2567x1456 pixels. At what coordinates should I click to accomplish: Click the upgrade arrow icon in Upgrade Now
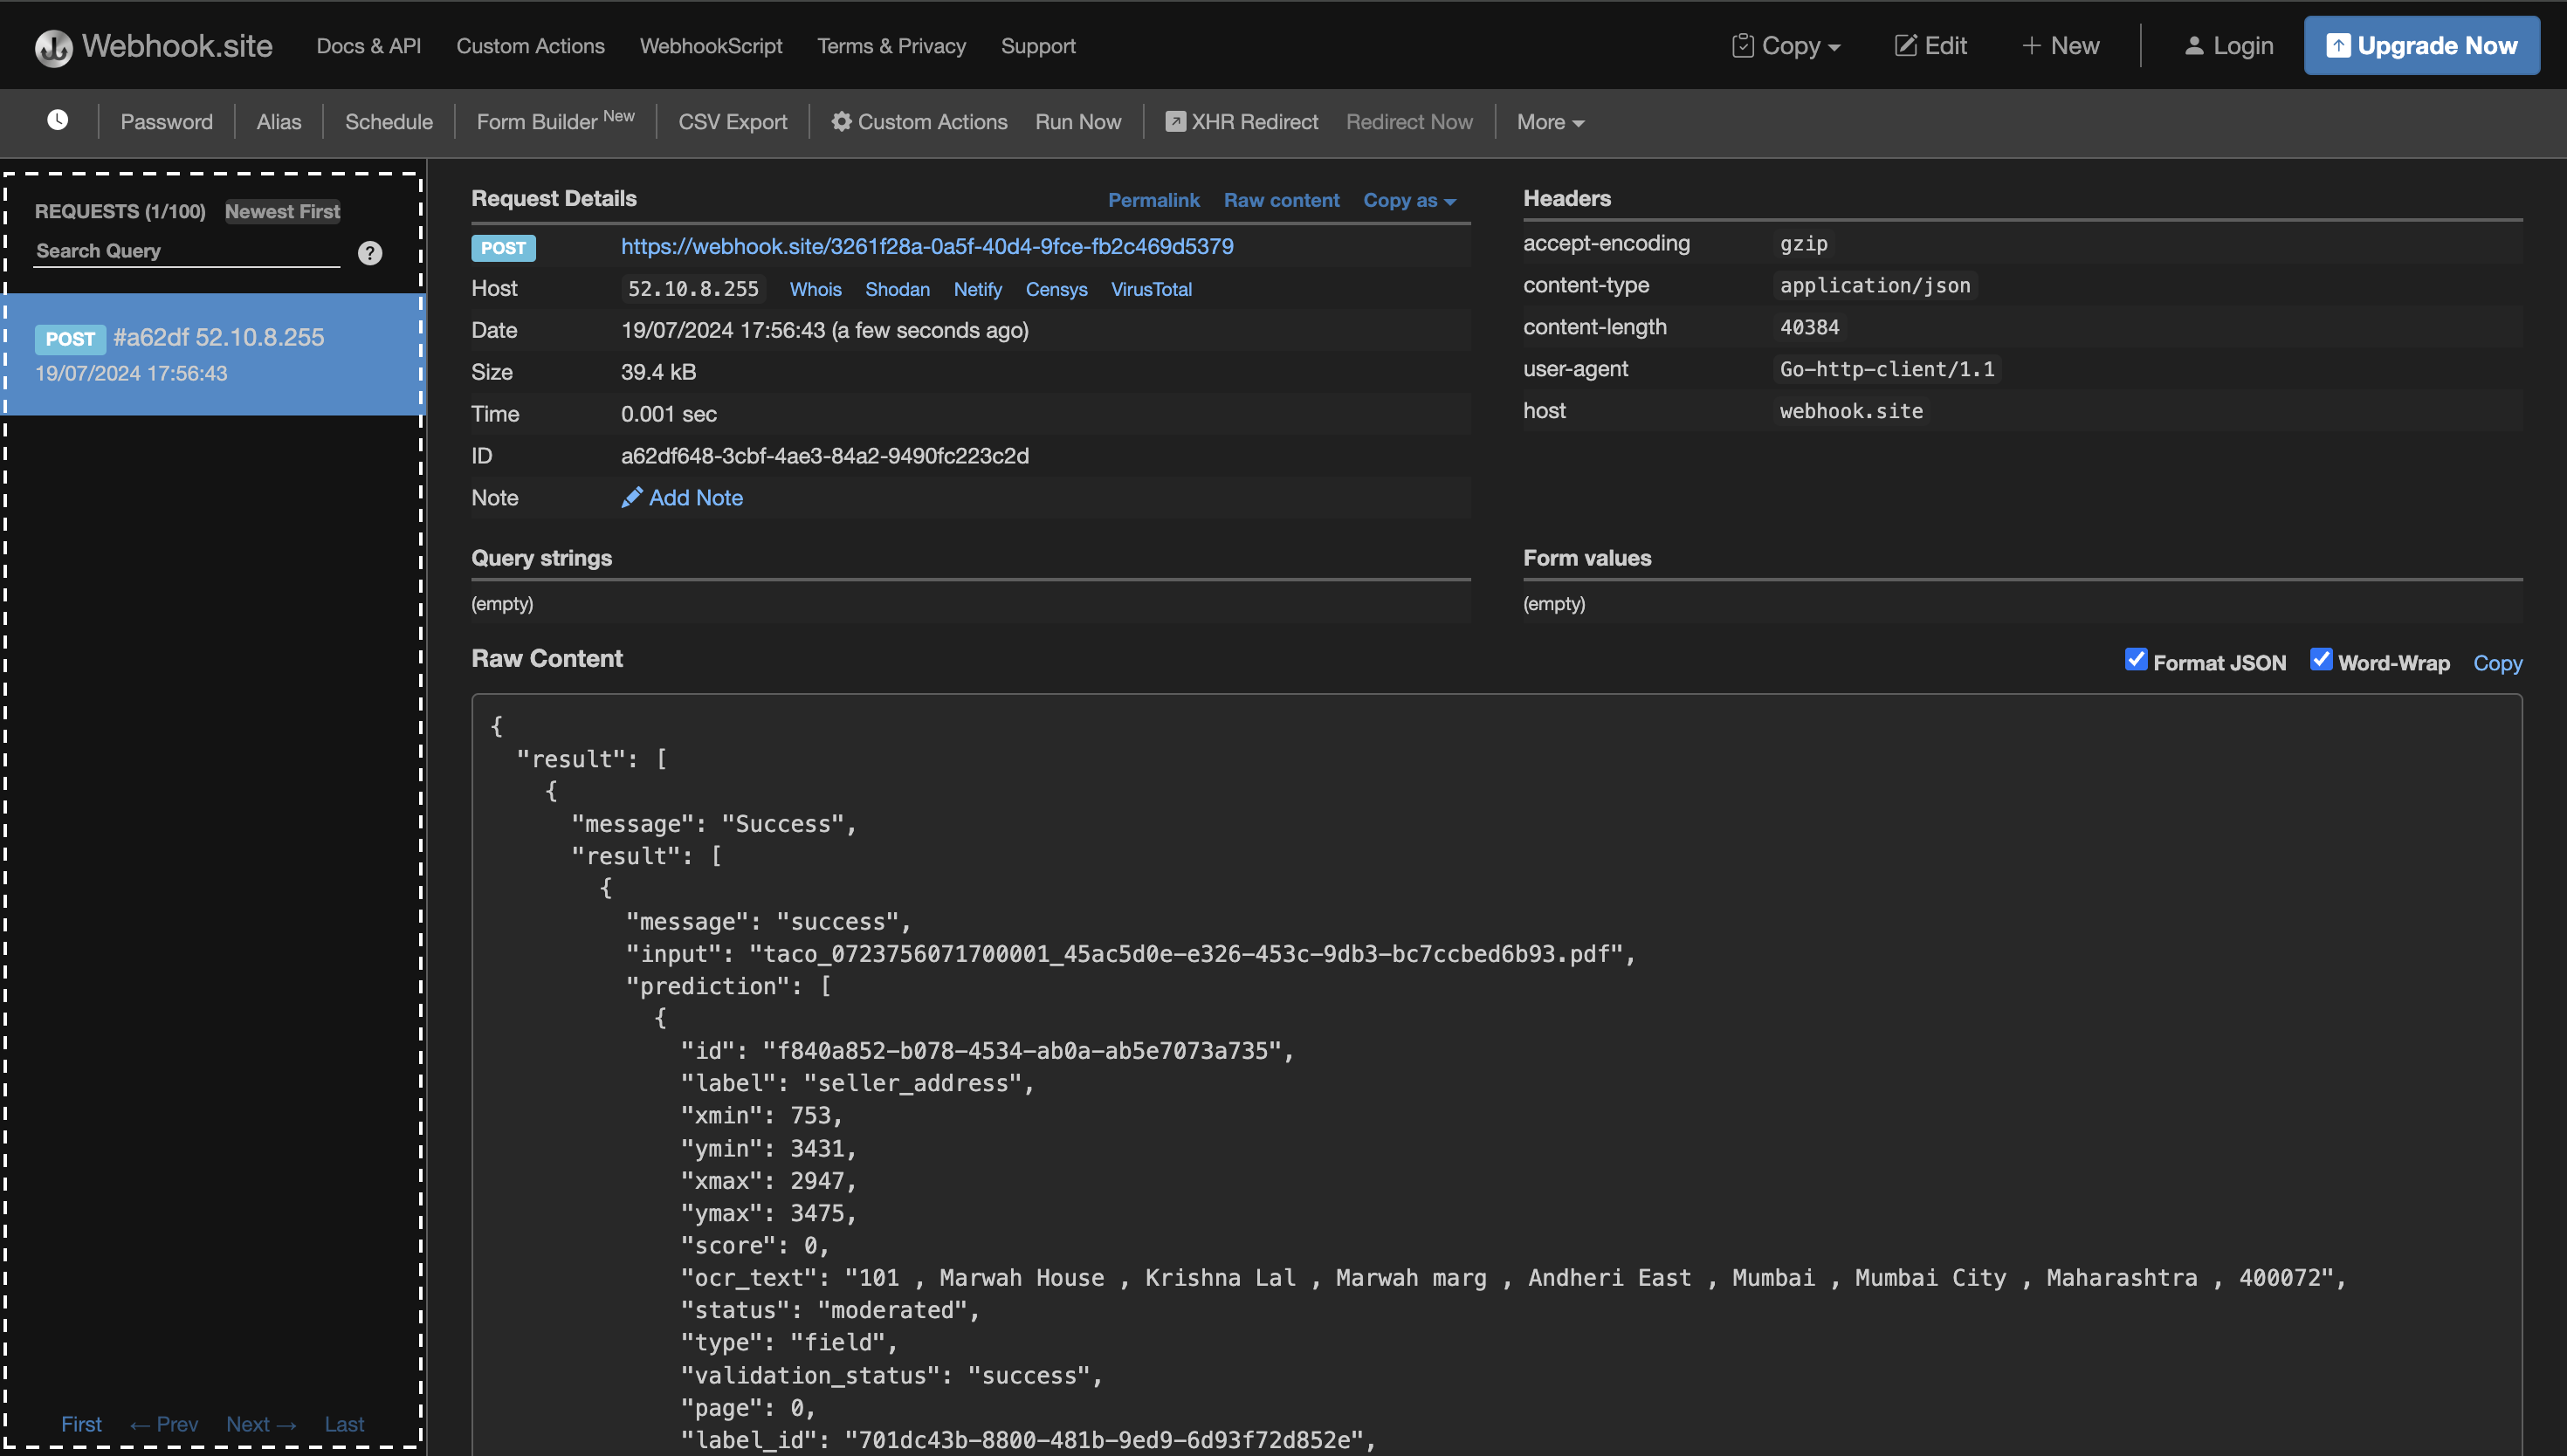tap(2338, 46)
